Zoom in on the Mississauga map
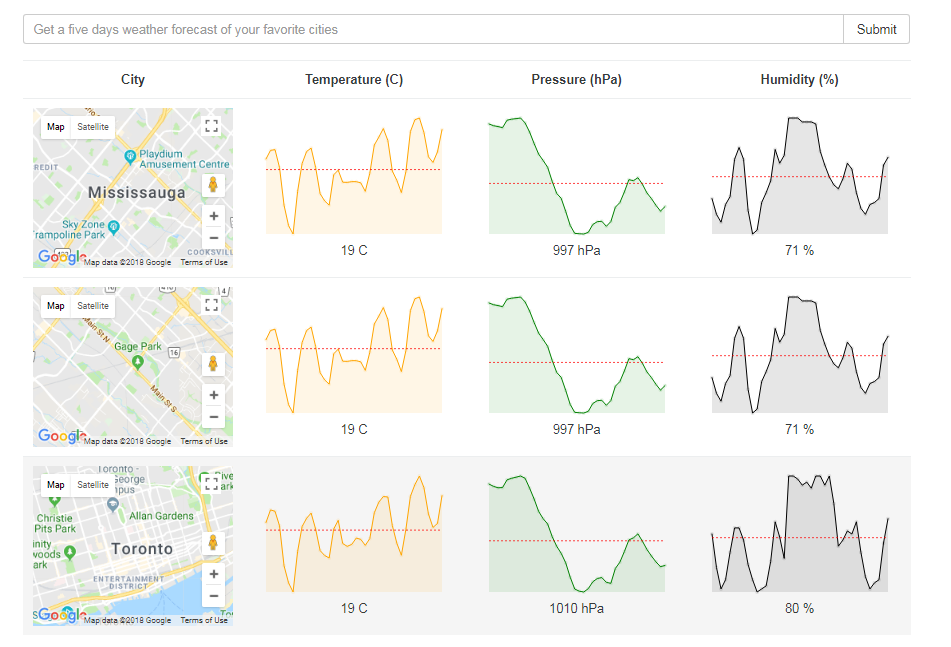Screen dimensions: 951x647 [x=213, y=215]
